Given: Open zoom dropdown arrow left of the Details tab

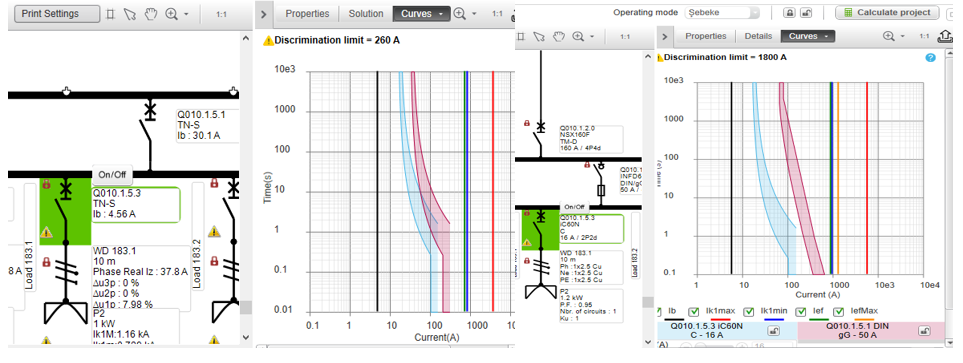Looking at the screenshot, I should (592, 37).
